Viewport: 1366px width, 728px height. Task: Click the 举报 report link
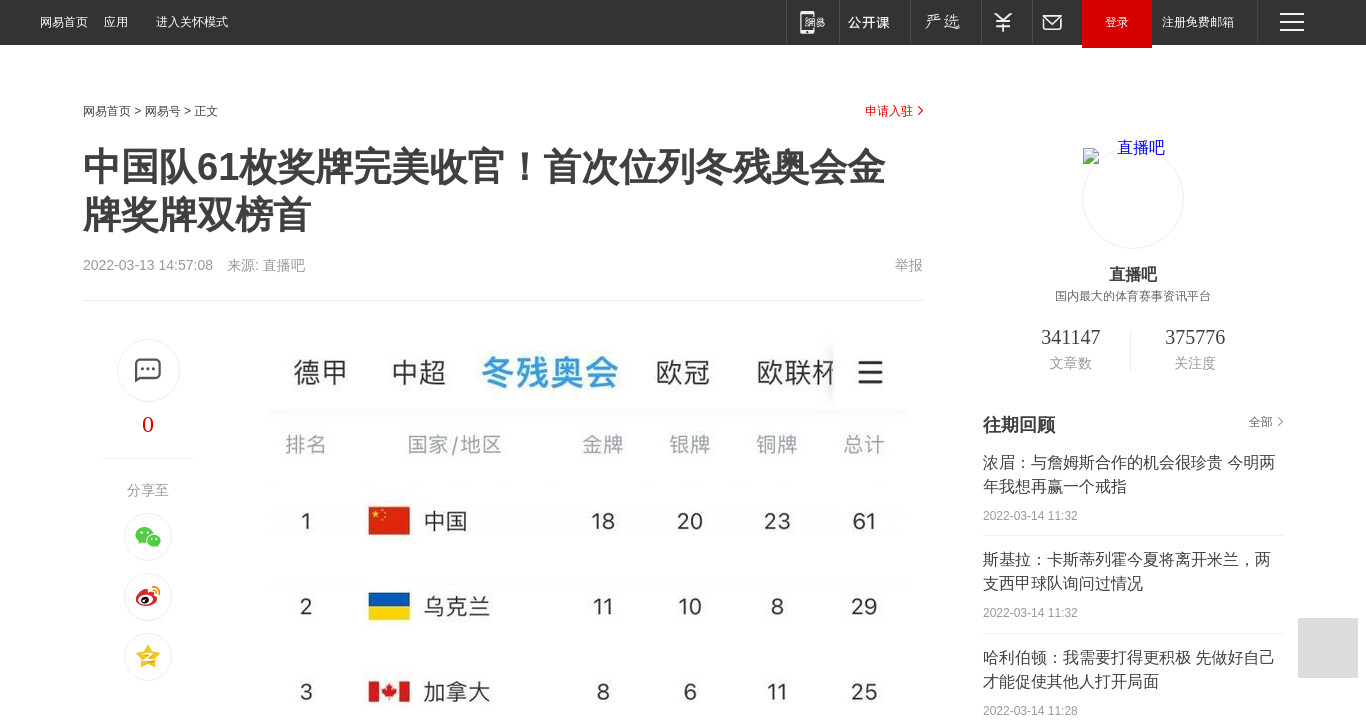point(909,265)
